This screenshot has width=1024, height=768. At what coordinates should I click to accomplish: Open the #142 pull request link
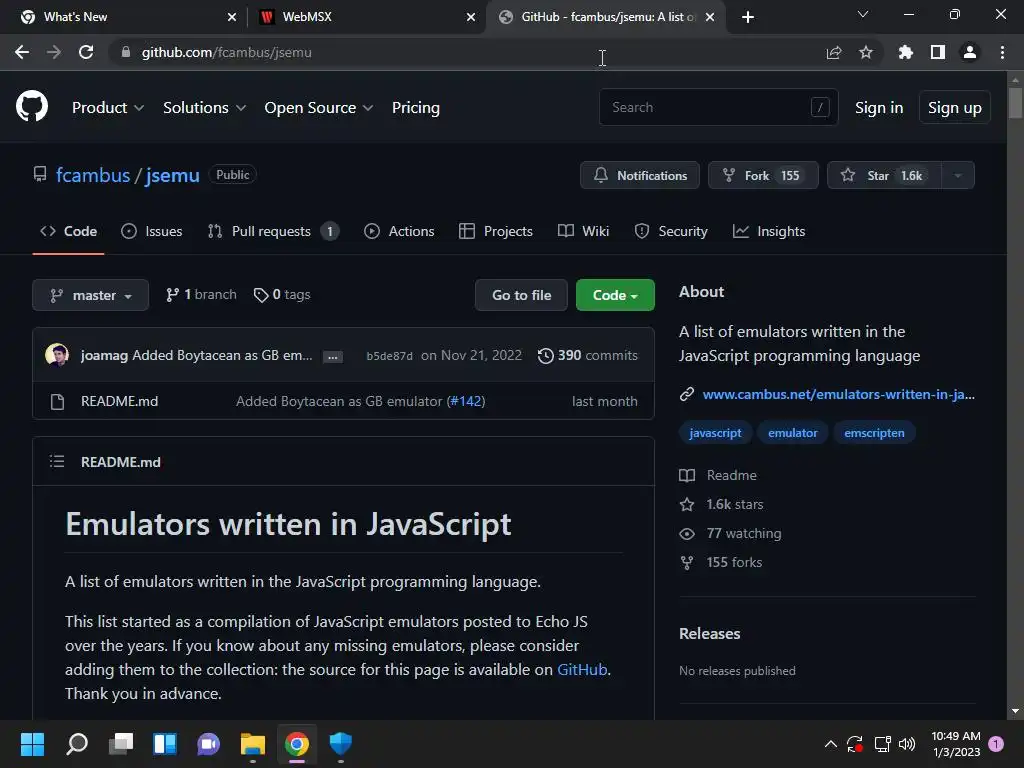click(466, 401)
